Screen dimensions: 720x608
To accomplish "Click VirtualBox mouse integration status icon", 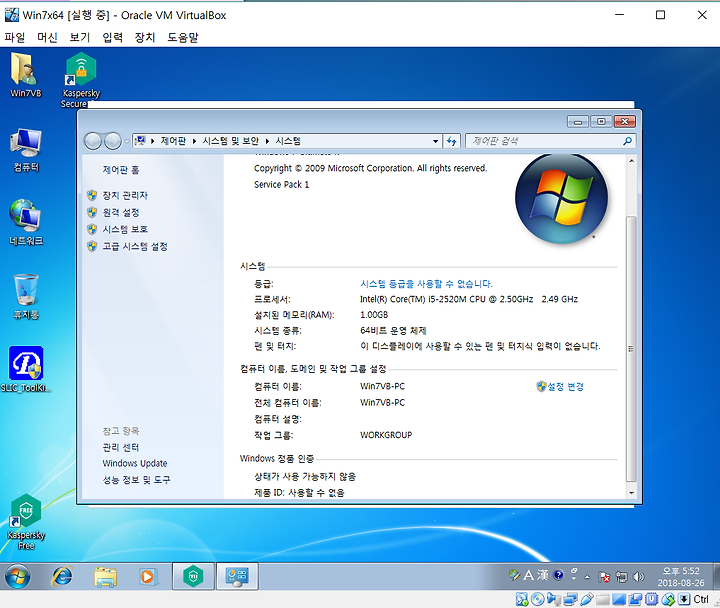I will click(668, 599).
